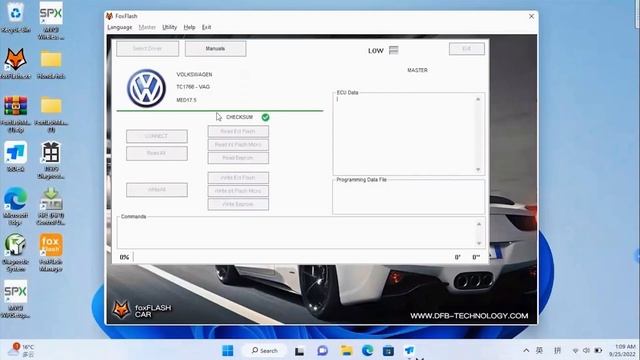The height and width of the screenshot is (360, 640).
Task: Click the TC1766 - VAG text
Action: [x=193, y=87]
